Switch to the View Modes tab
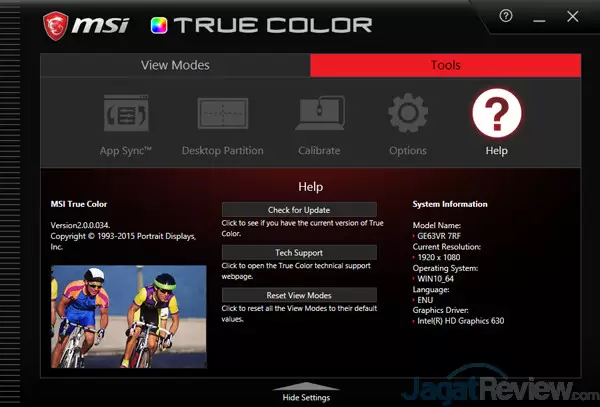 coord(175,65)
